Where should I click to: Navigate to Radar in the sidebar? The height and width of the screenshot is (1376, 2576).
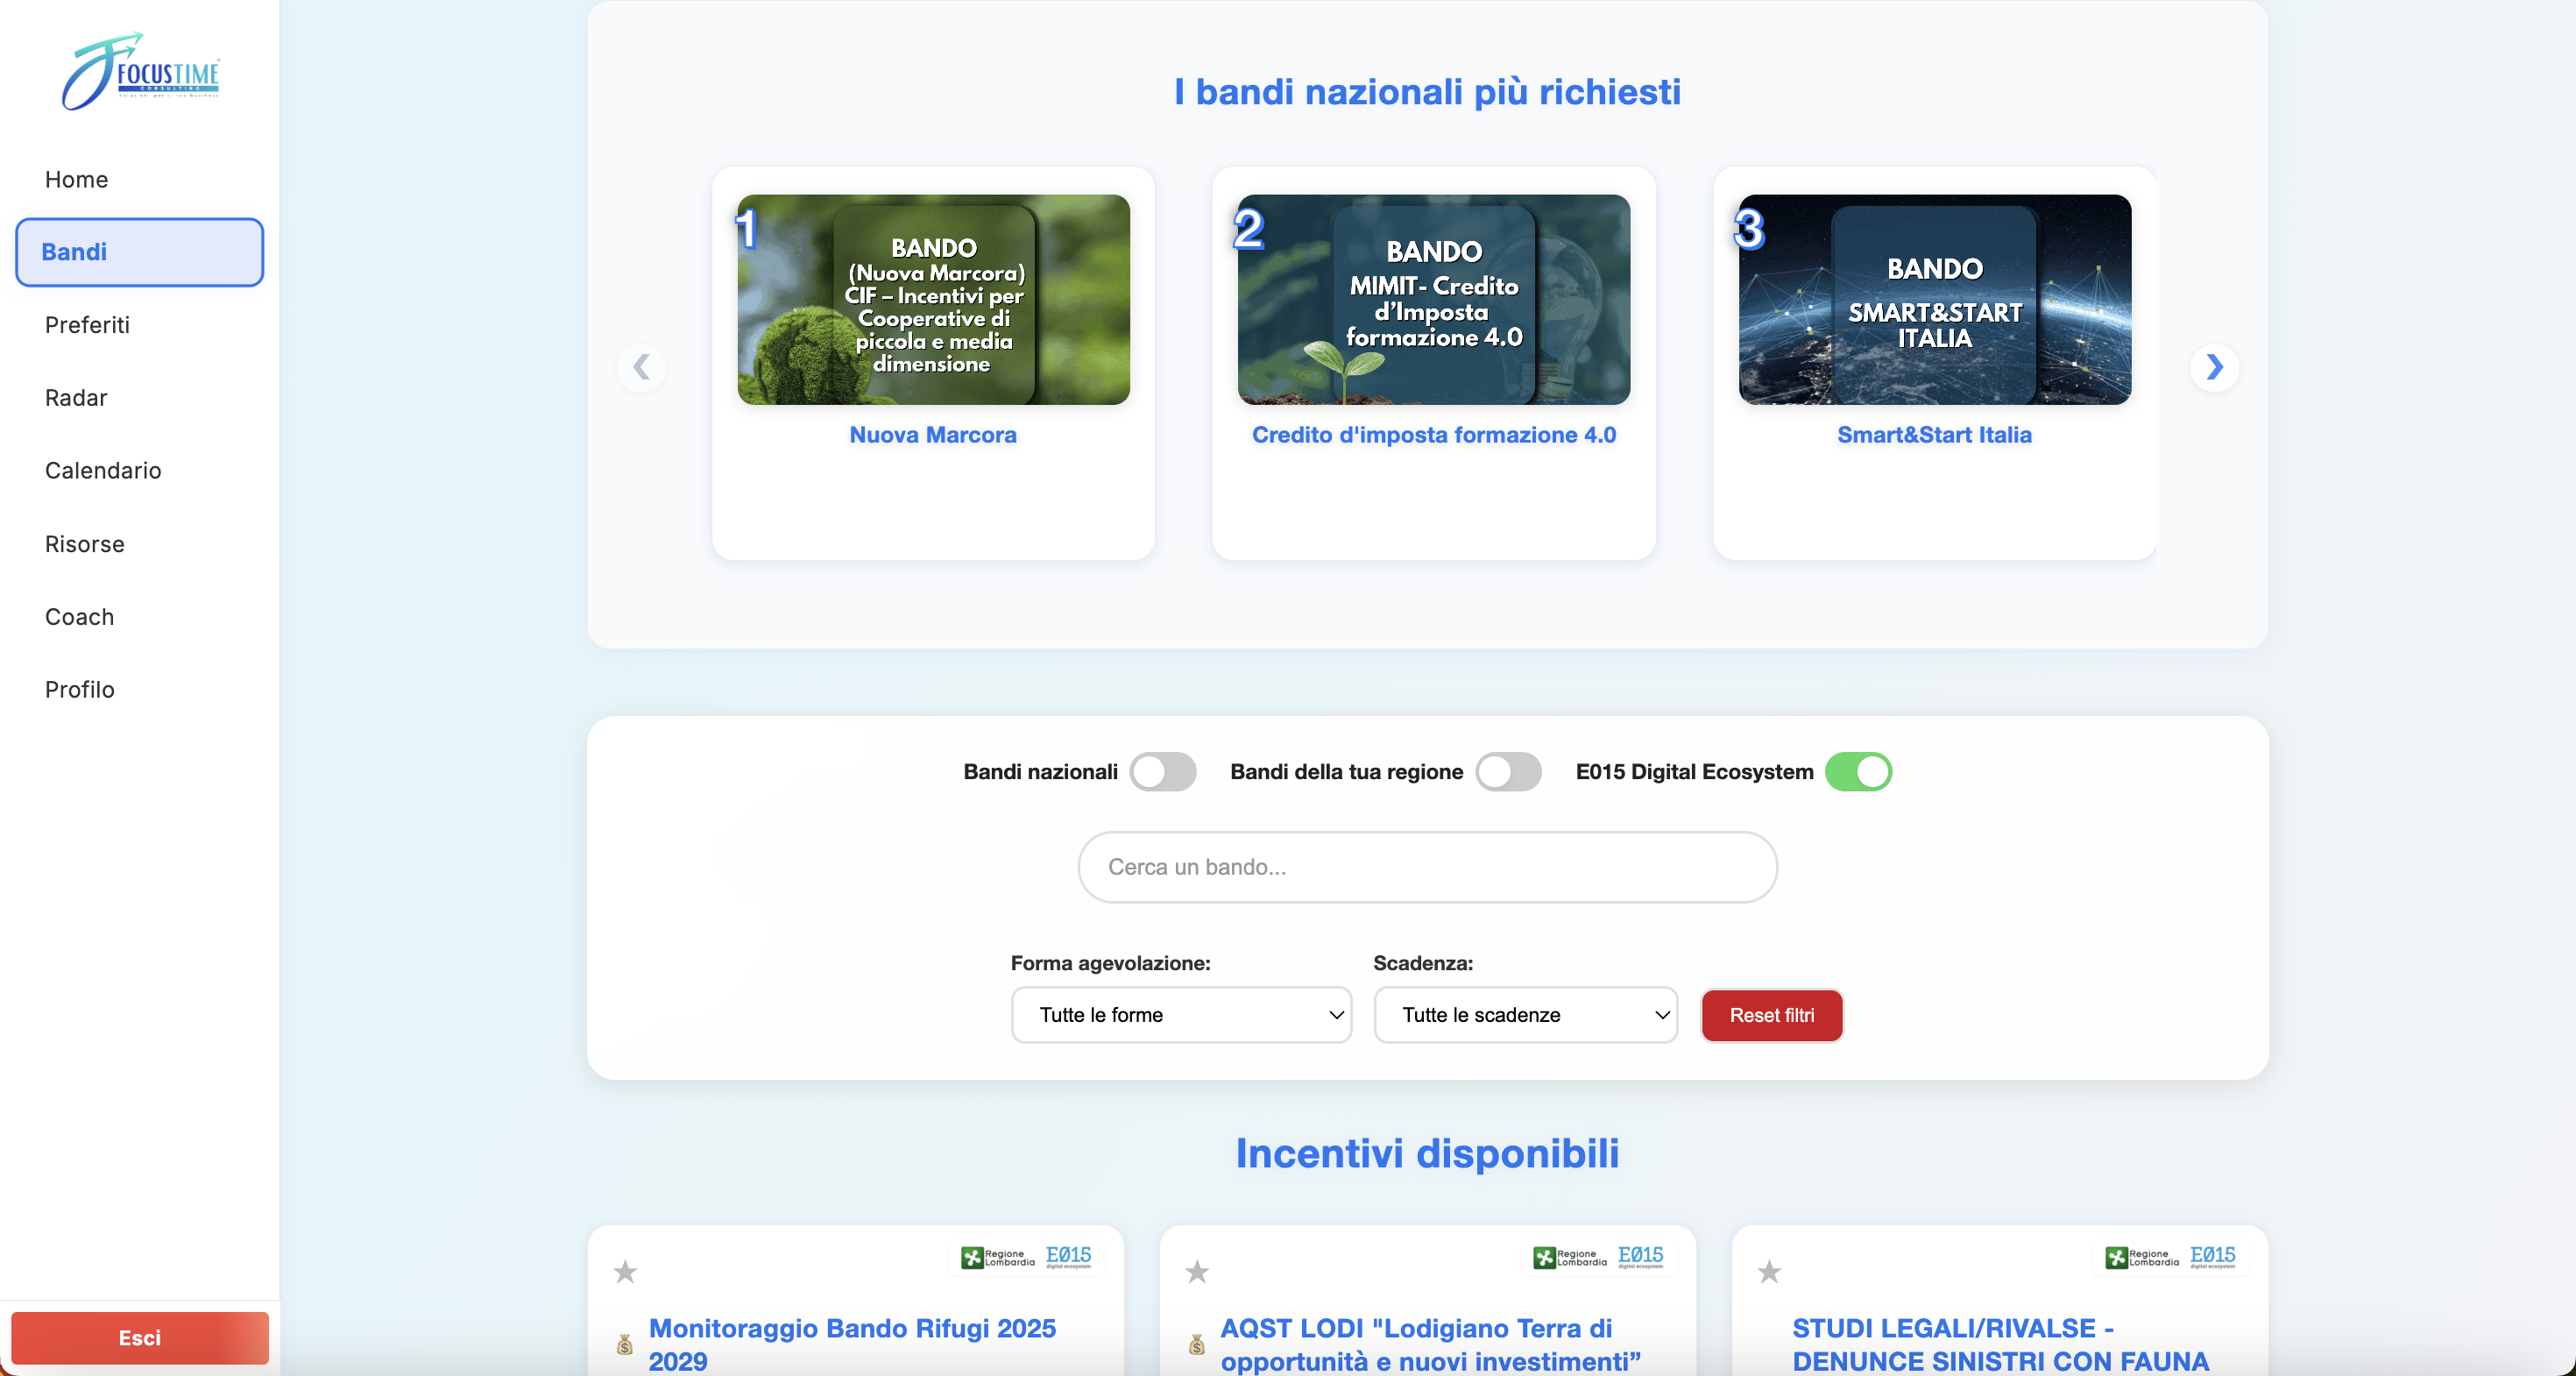[76, 398]
